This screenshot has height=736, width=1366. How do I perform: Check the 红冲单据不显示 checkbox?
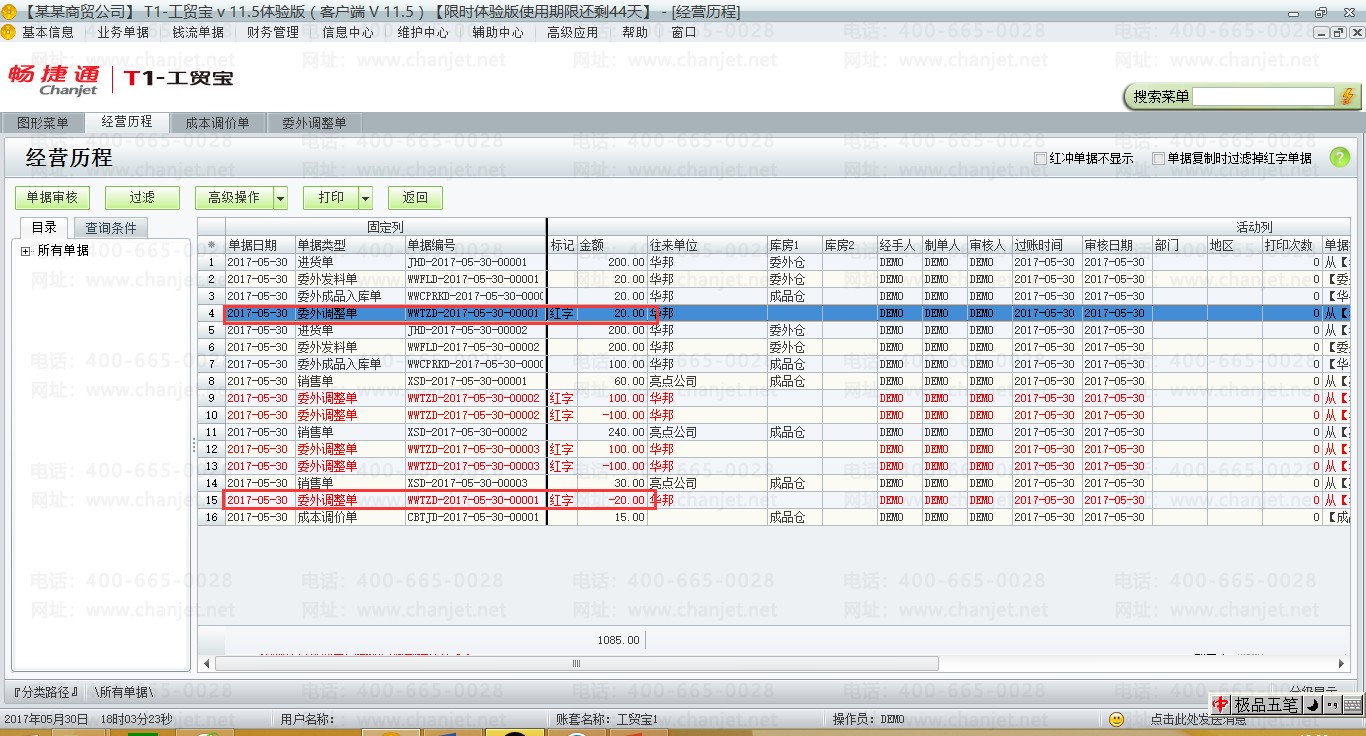[x=1041, y=158]
